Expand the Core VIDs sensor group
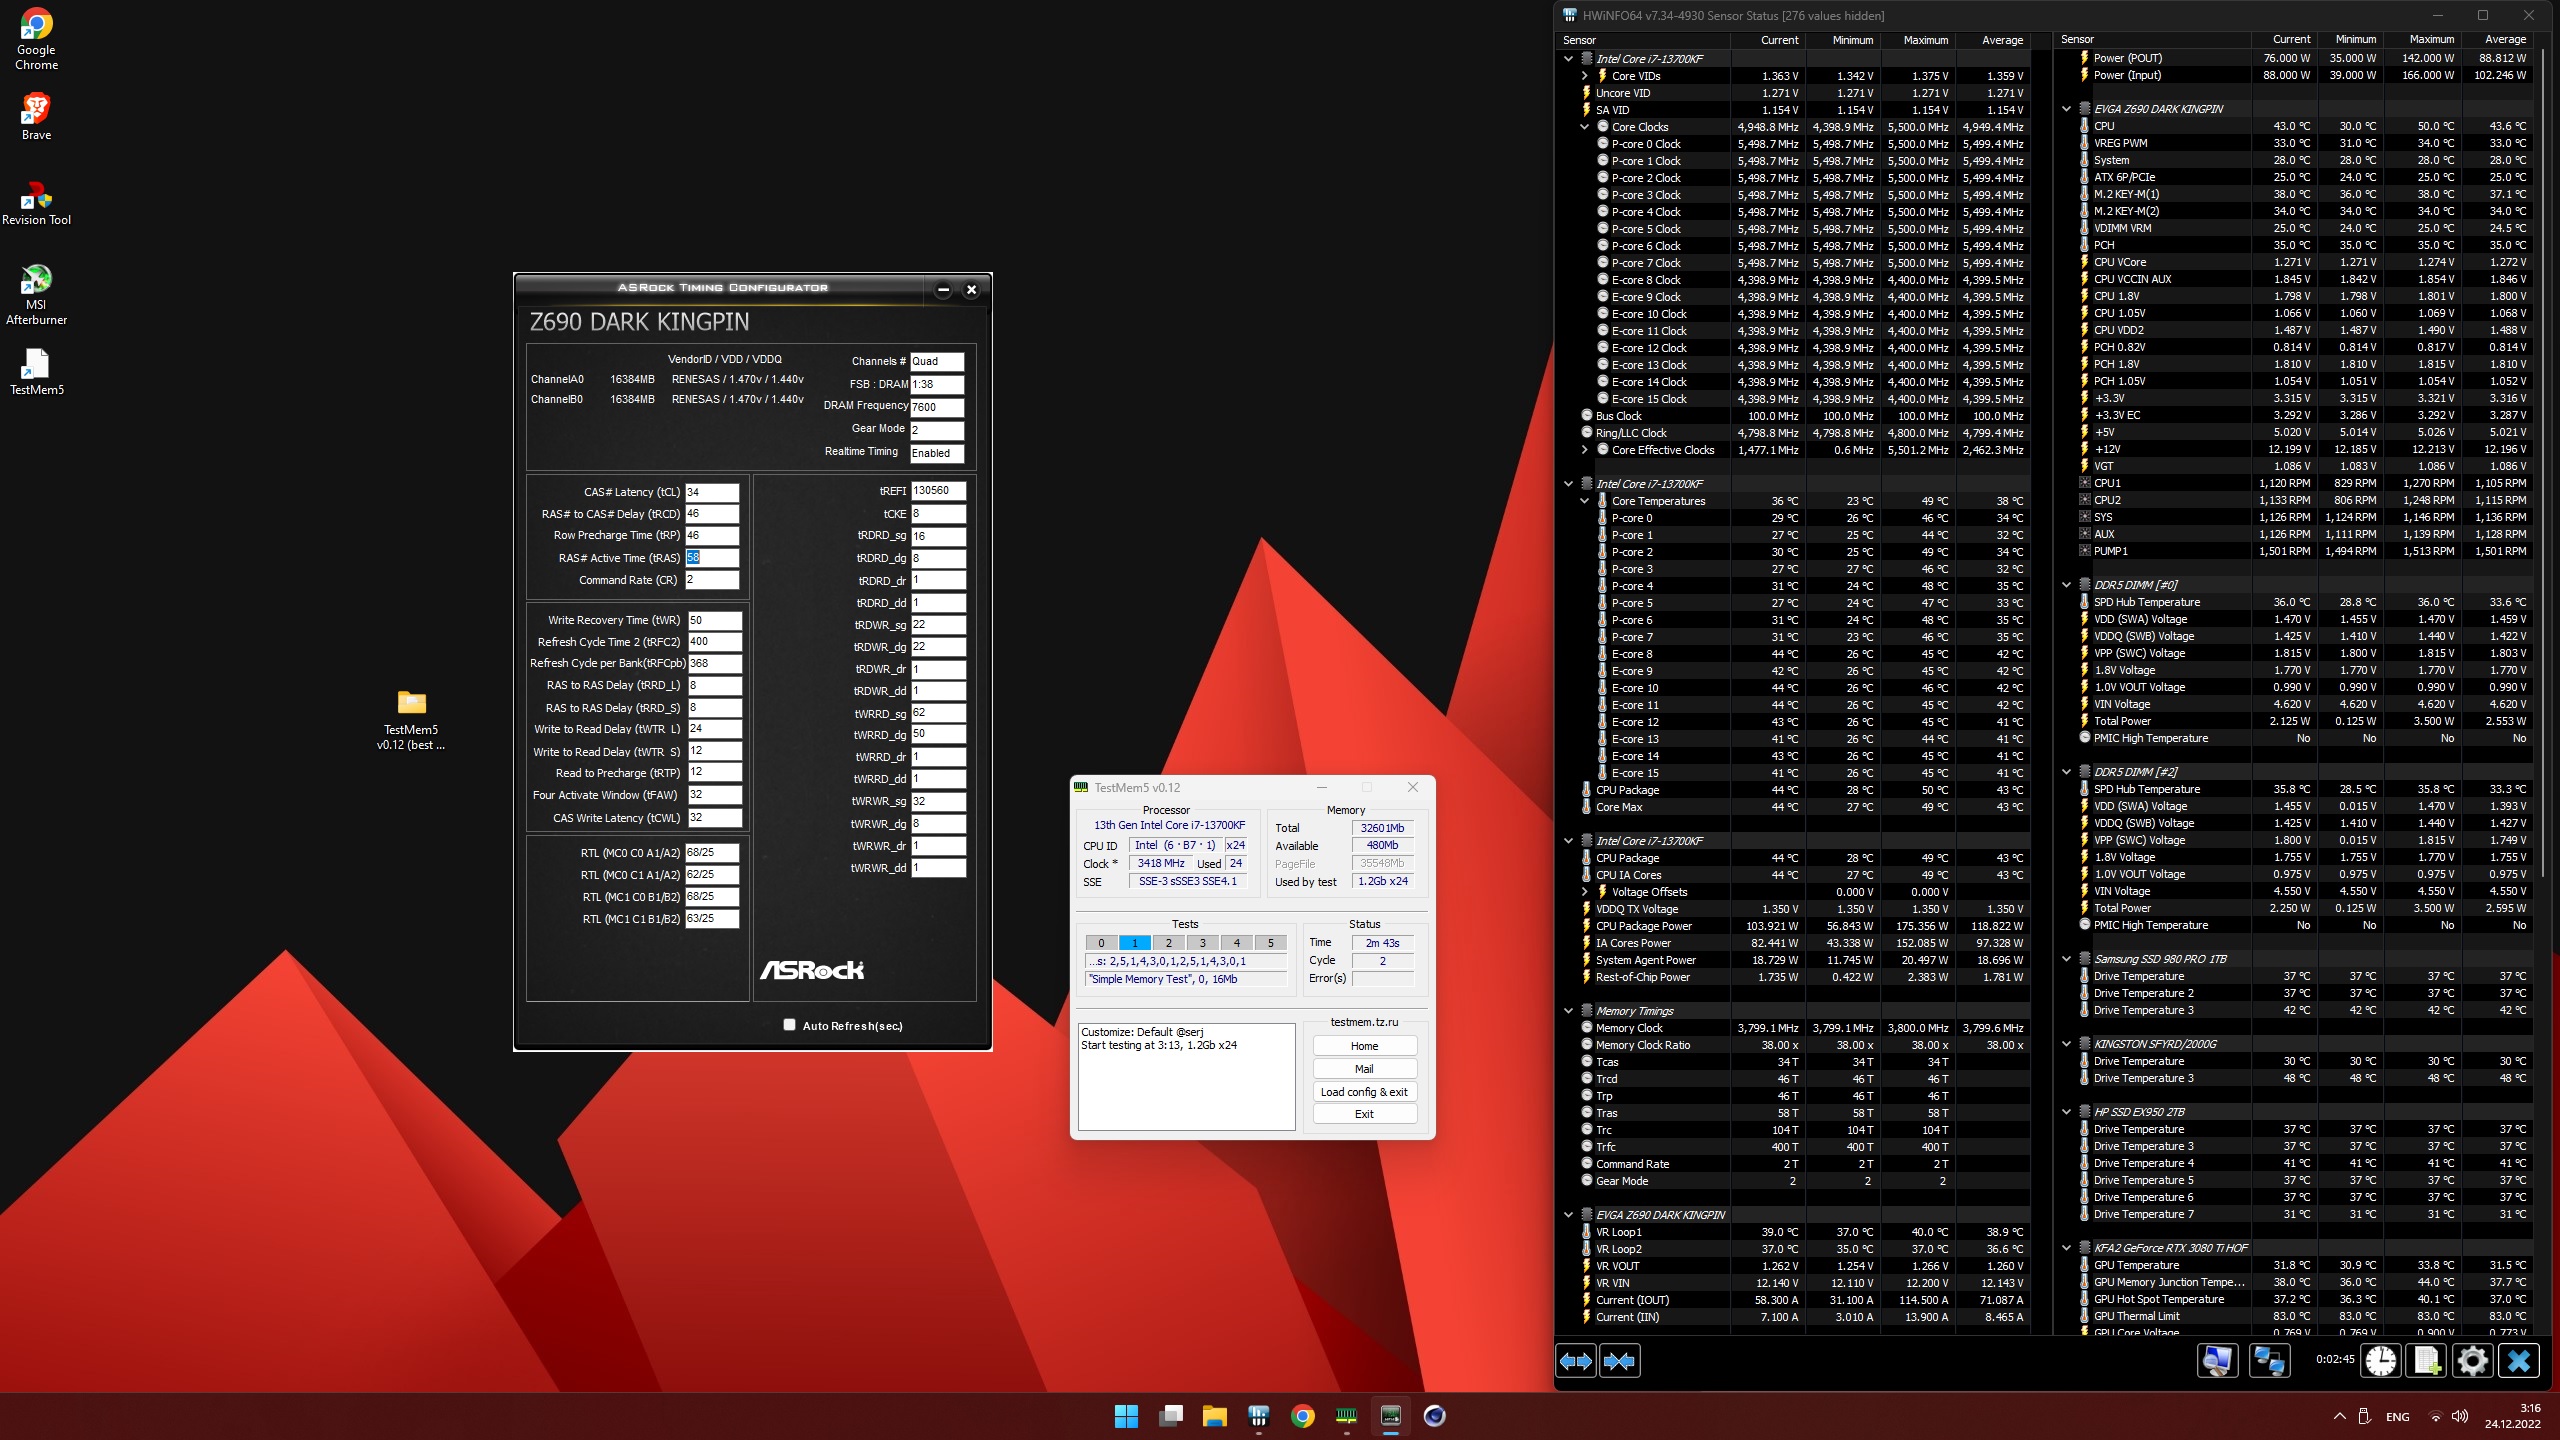The image size is (2560, 1440). 1584,76
